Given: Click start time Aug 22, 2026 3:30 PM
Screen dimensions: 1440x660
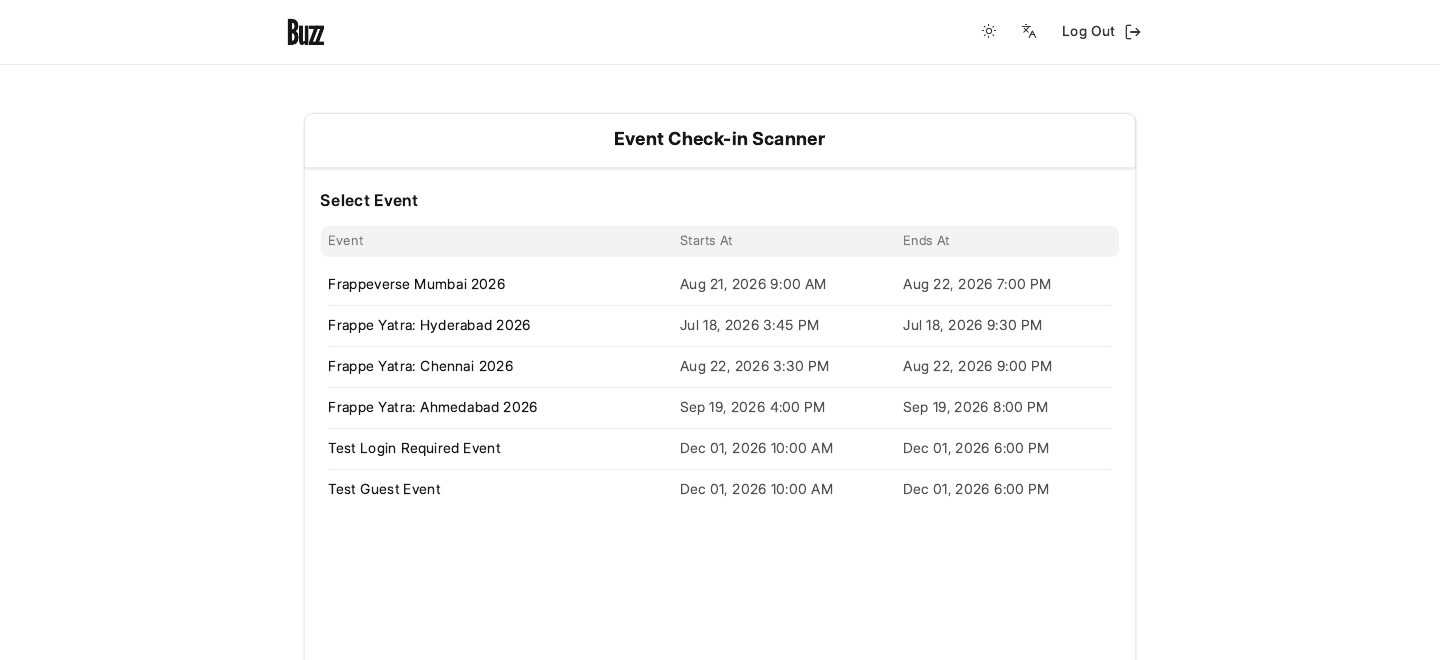Looking at the screenshot, I should tap(755, 367).
